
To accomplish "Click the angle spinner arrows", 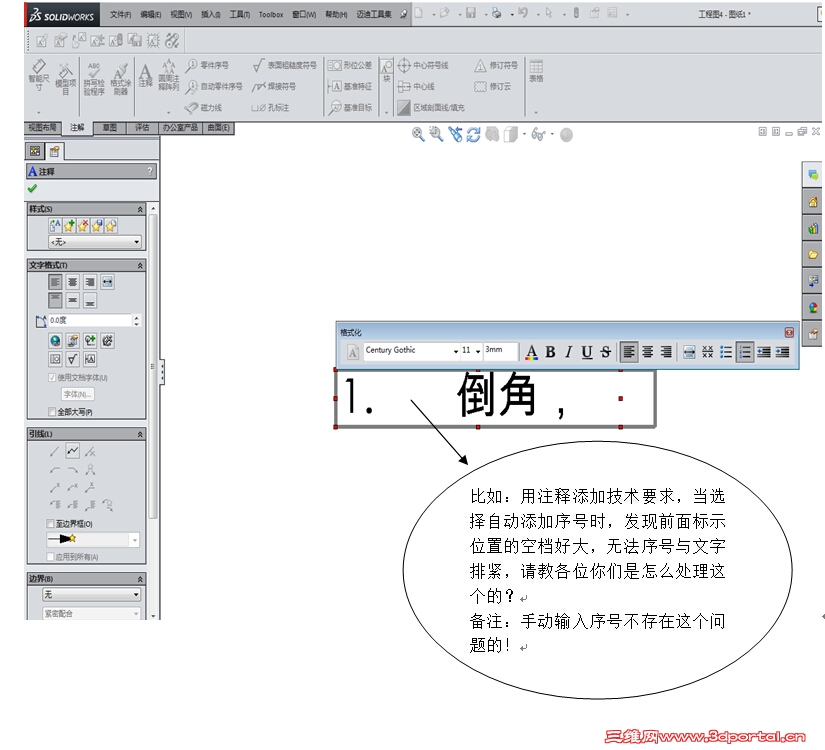I will pos(137,320).
